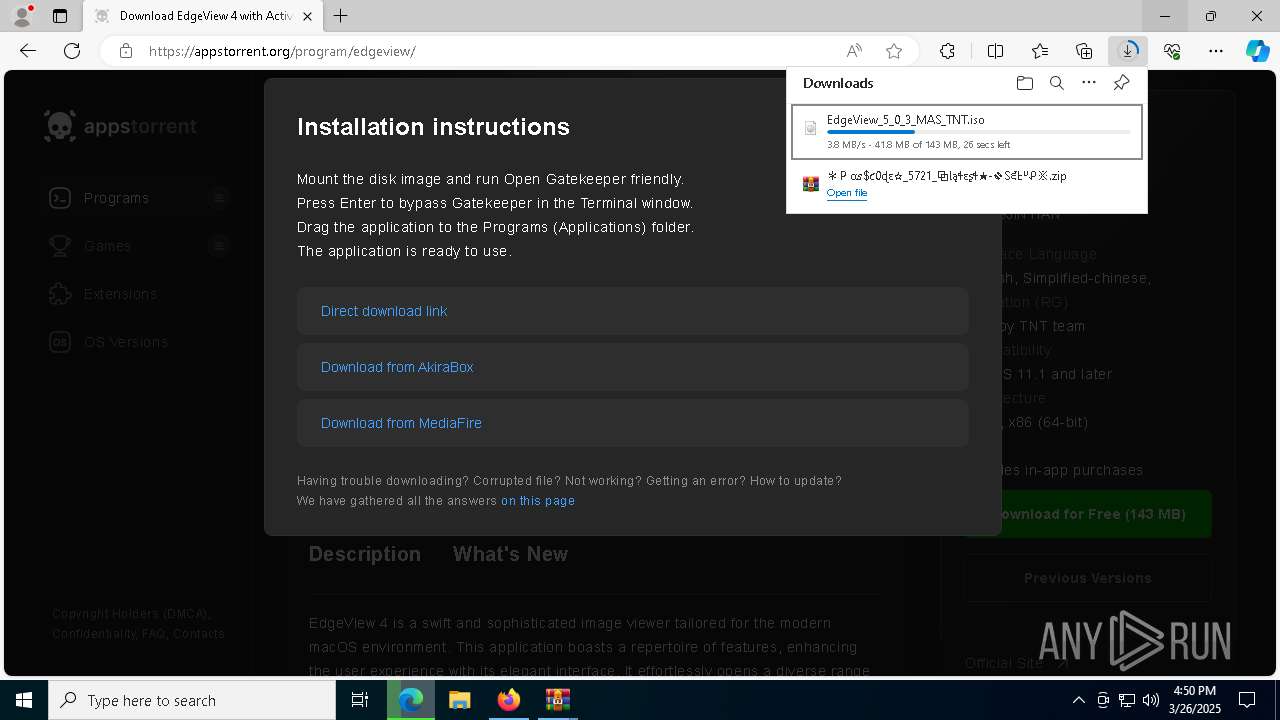The height and width of the screenshot is (720, 1280).
Task: Open Windows Start menu
Action: 24,700
